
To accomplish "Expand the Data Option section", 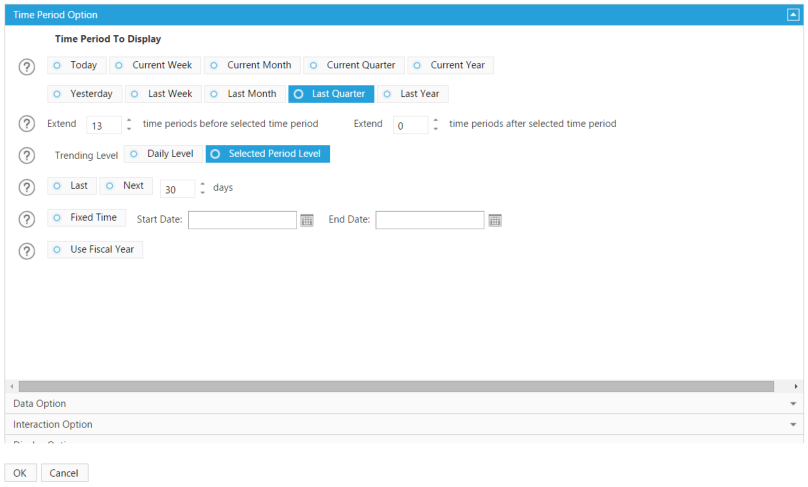I will [404, 404].
